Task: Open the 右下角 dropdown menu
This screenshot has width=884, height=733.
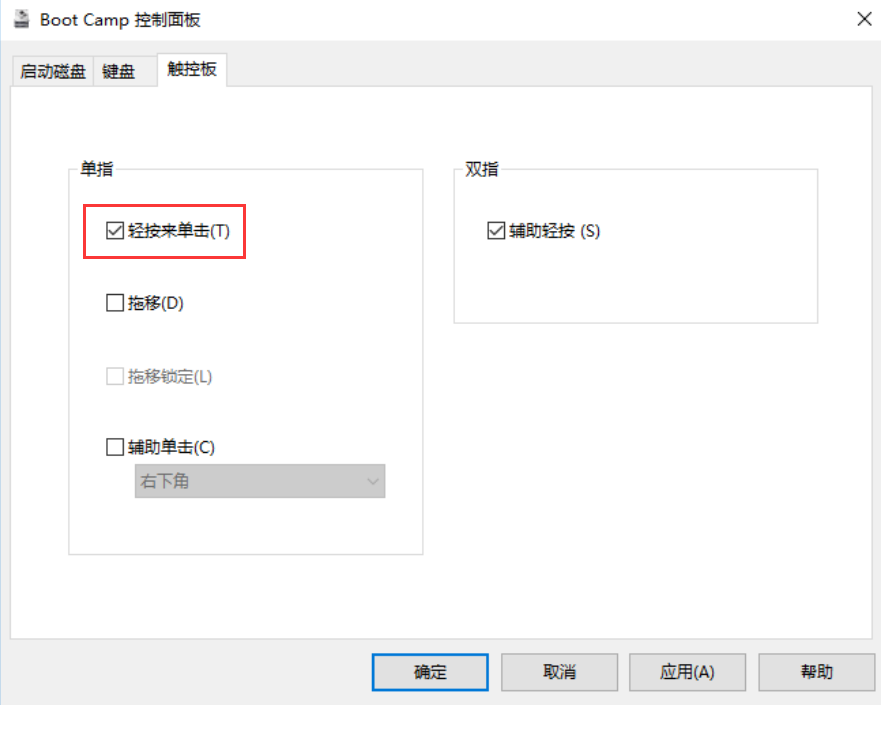Action: pos(260,481)
